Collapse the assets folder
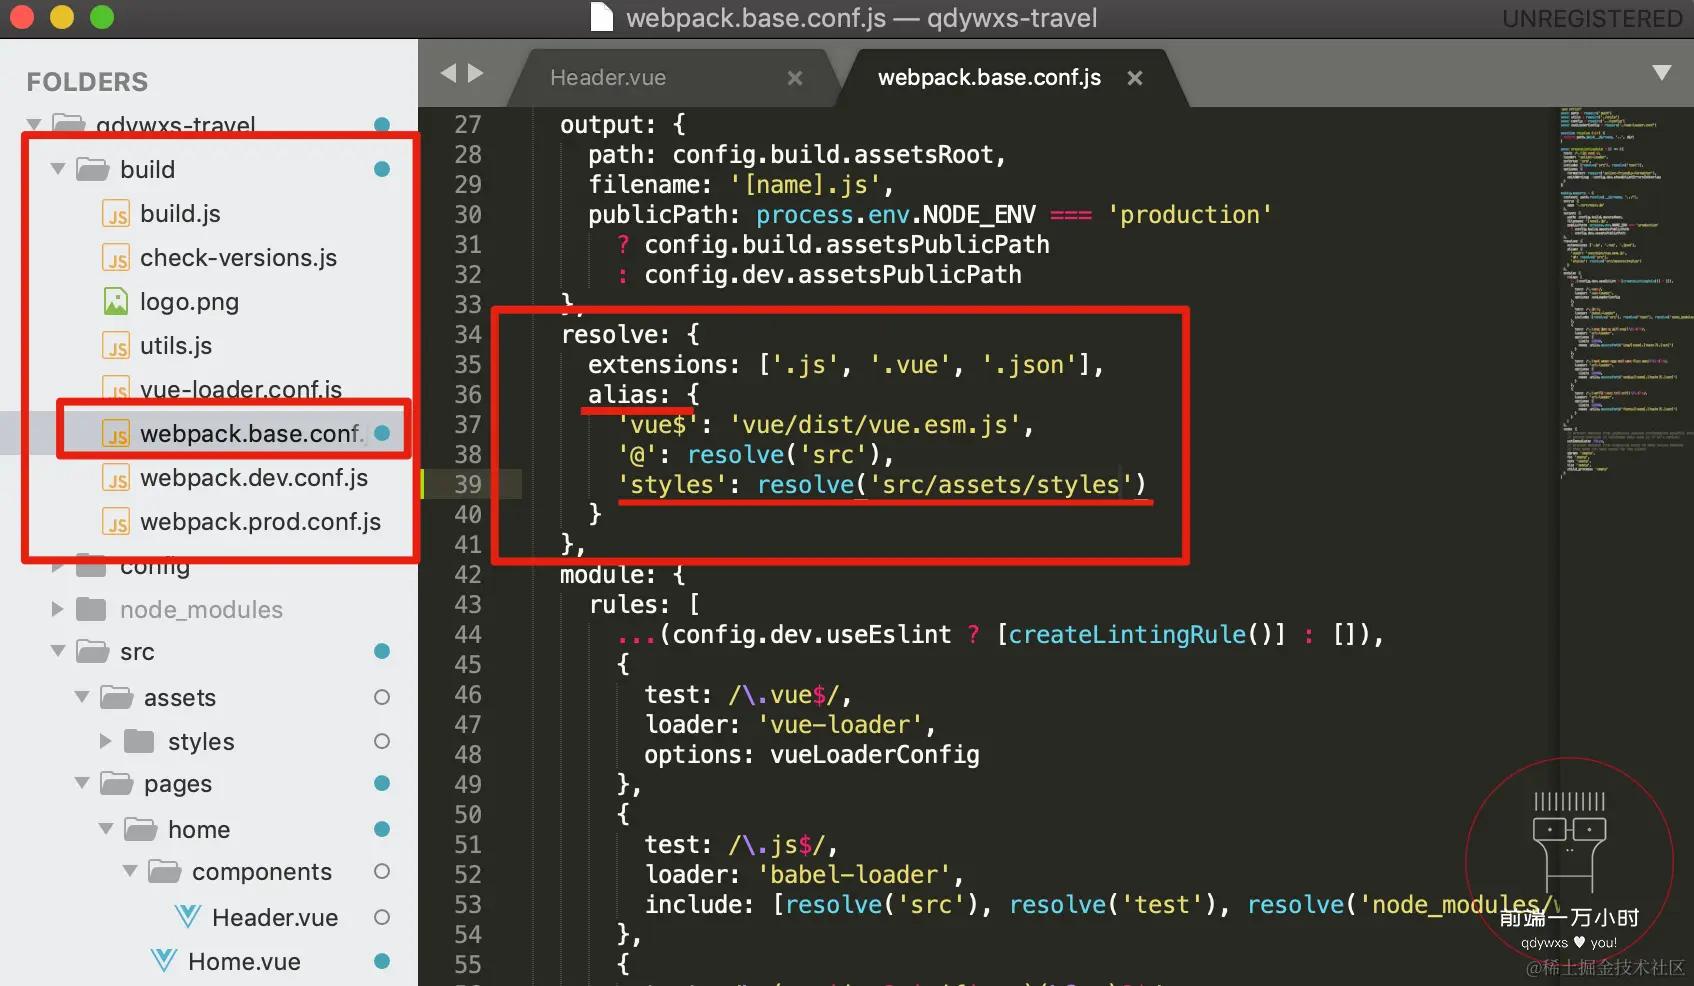Viewport: 1694px width, 986px height. tap(81, 697)
